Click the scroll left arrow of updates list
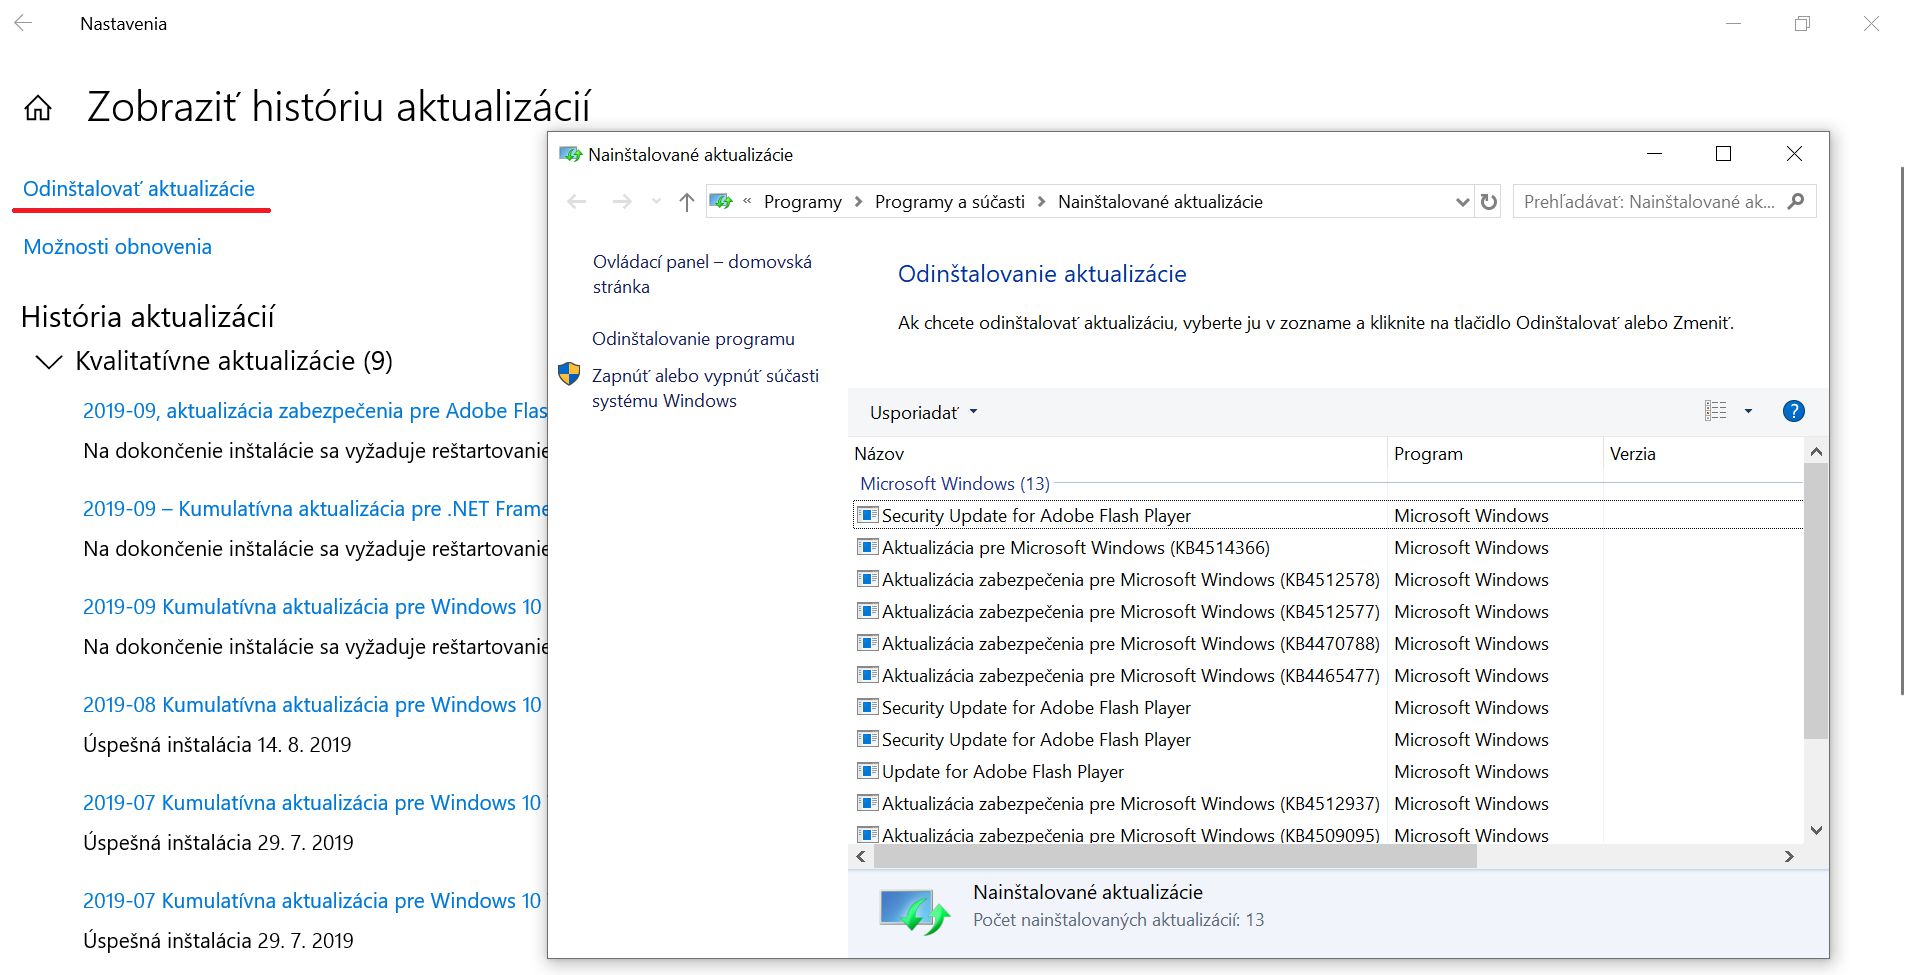Image resolution: width=1907 pixels, height=975 pixels. click(861, 857)
